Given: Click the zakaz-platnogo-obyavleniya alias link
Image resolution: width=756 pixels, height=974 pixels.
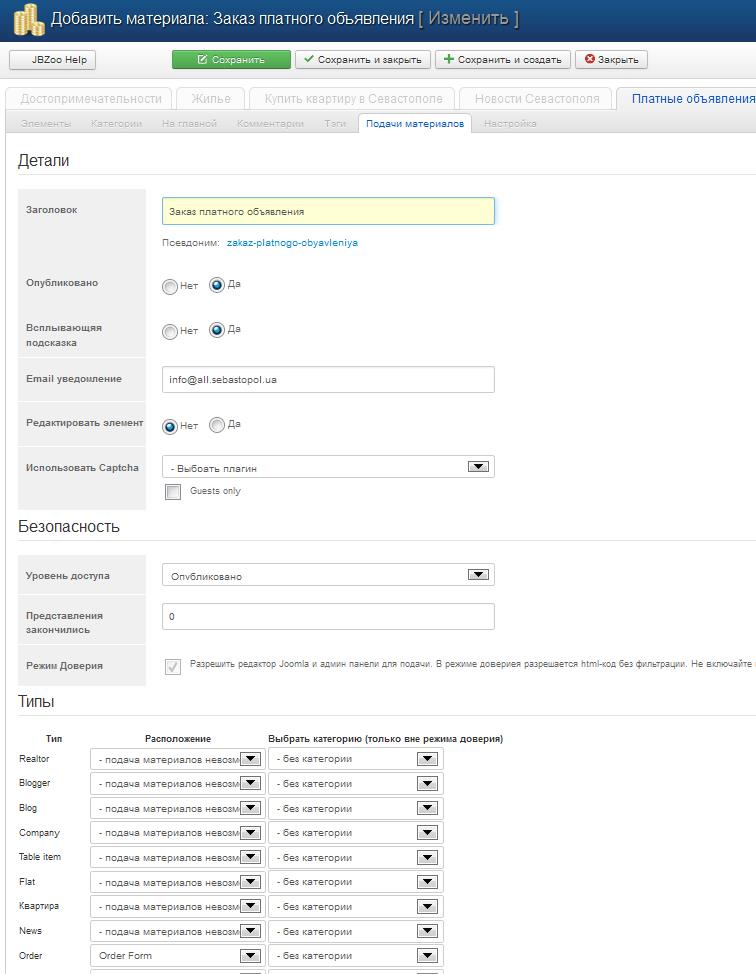Looking at the screenshot, I should (x=292, y=243).
